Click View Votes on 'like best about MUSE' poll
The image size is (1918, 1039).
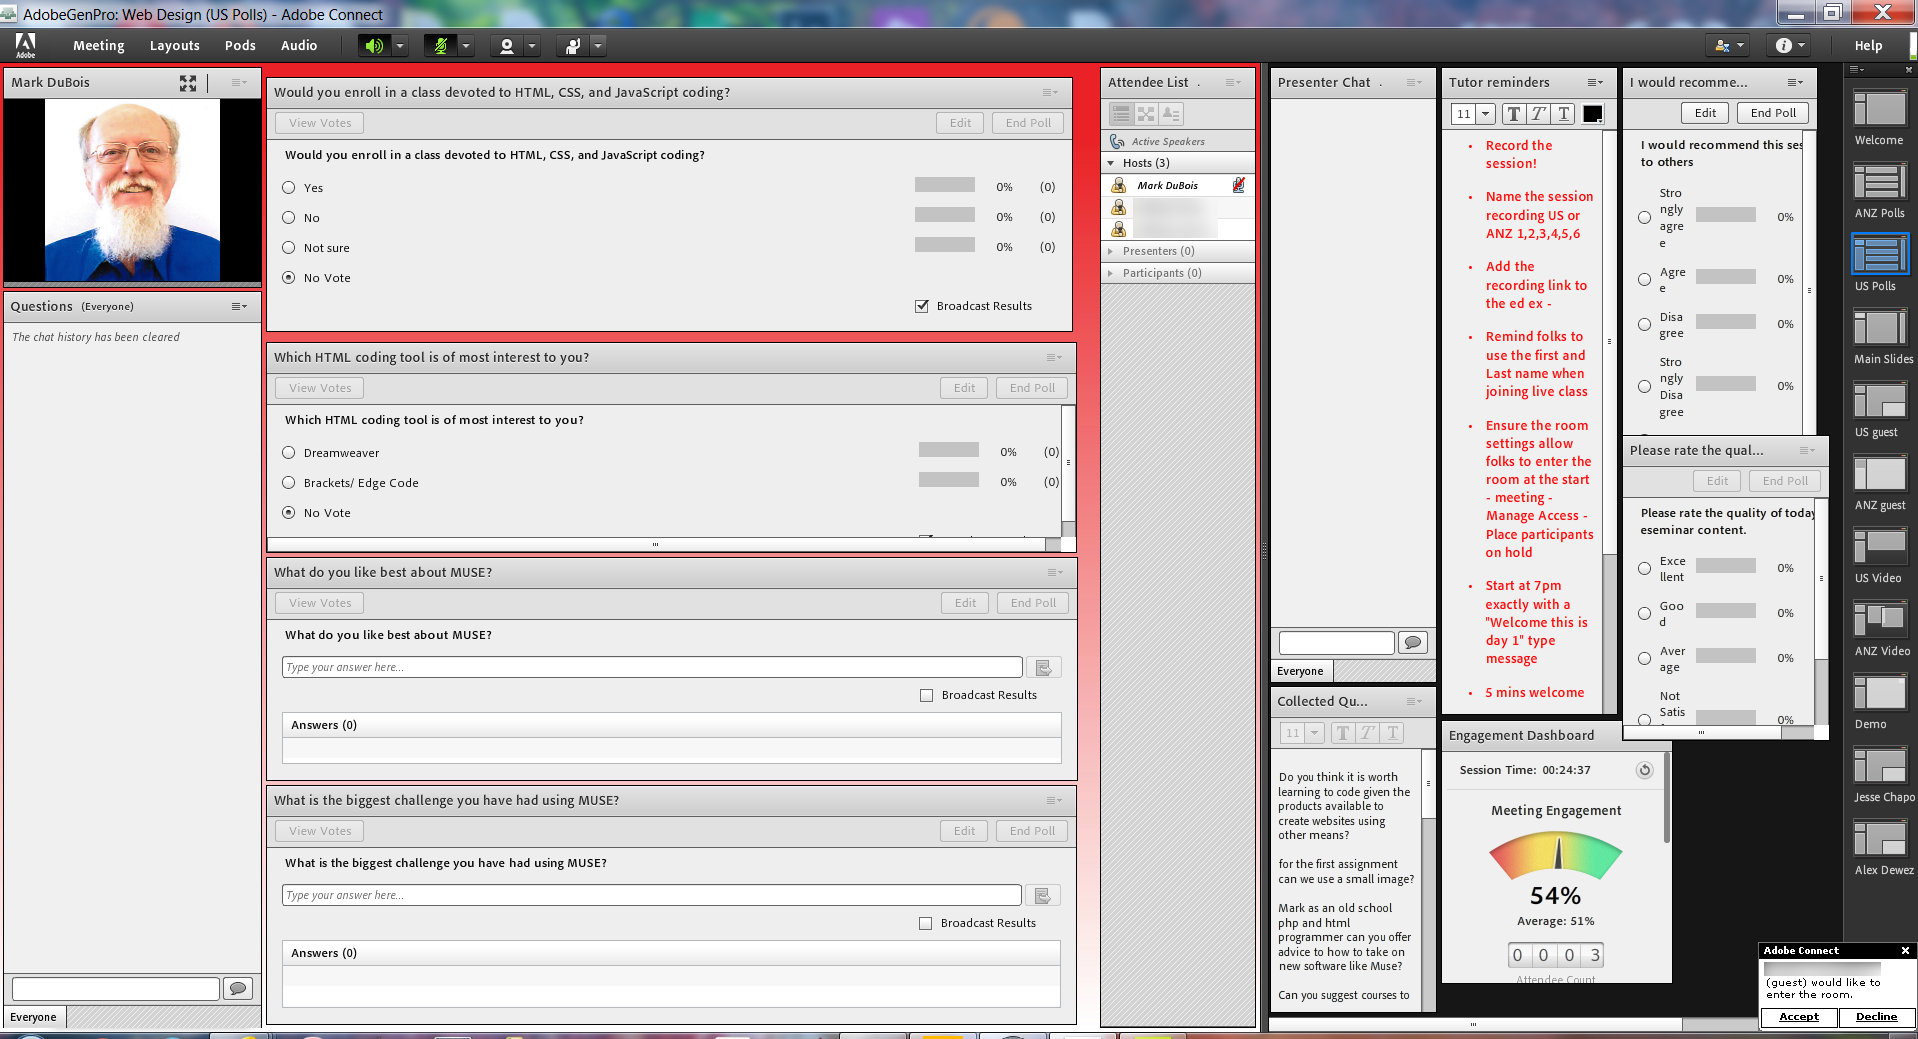point(320,603)
